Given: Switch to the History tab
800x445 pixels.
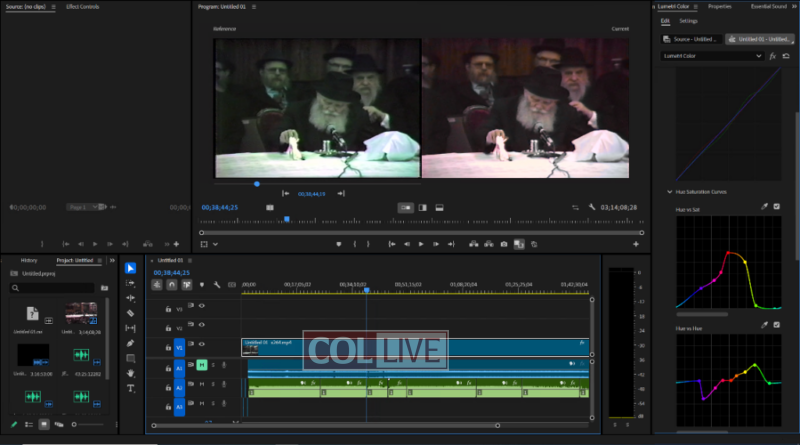Looking at the screenshot, I should click(x=29, y=261).
